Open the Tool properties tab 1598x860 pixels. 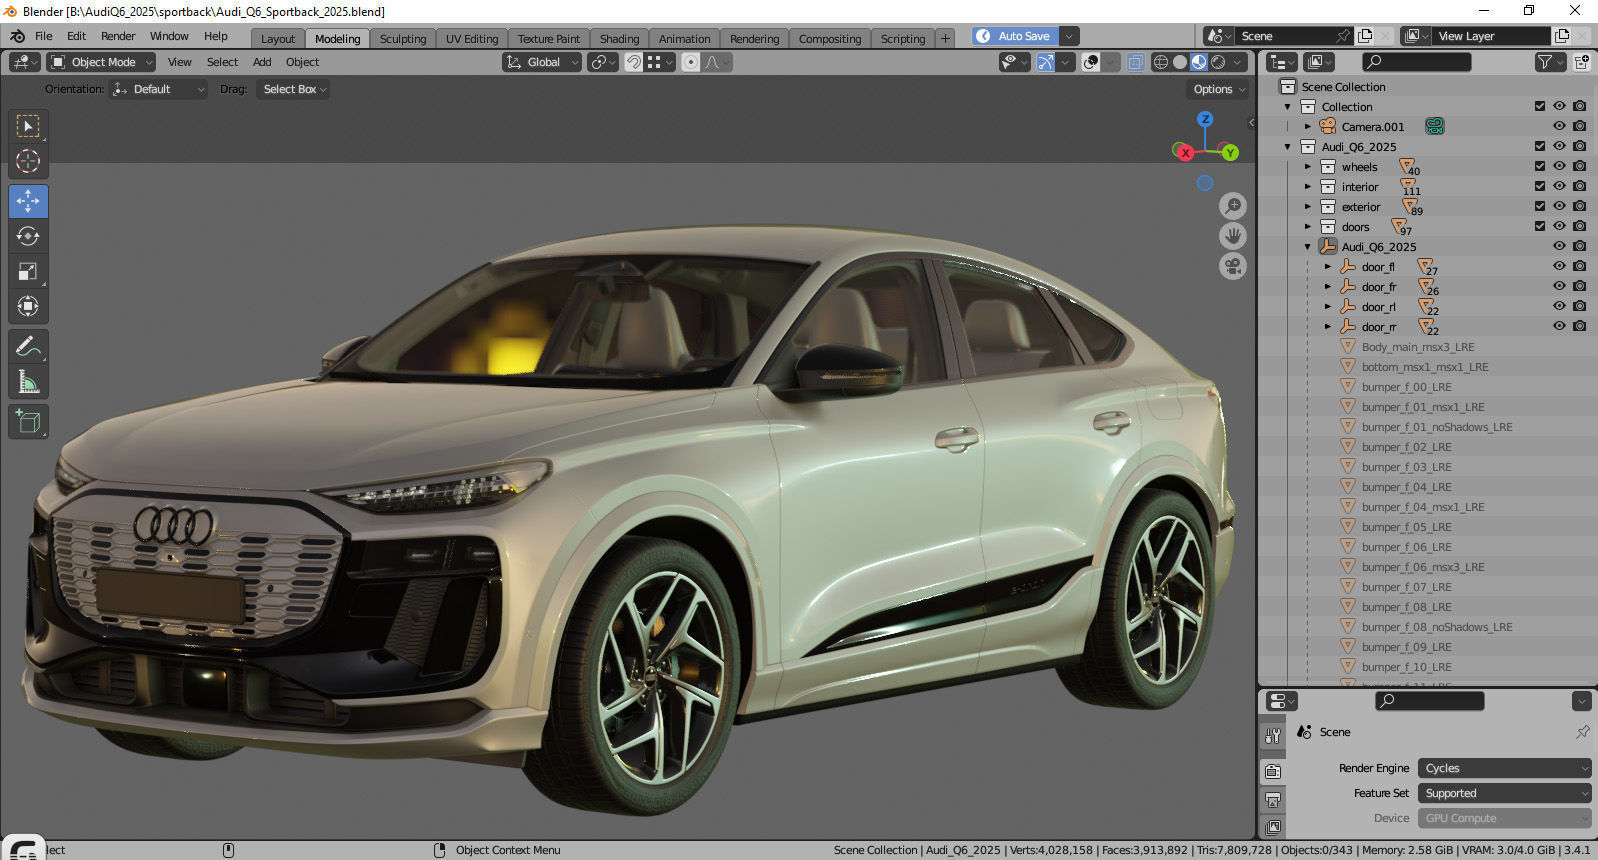pos(1273,736)
